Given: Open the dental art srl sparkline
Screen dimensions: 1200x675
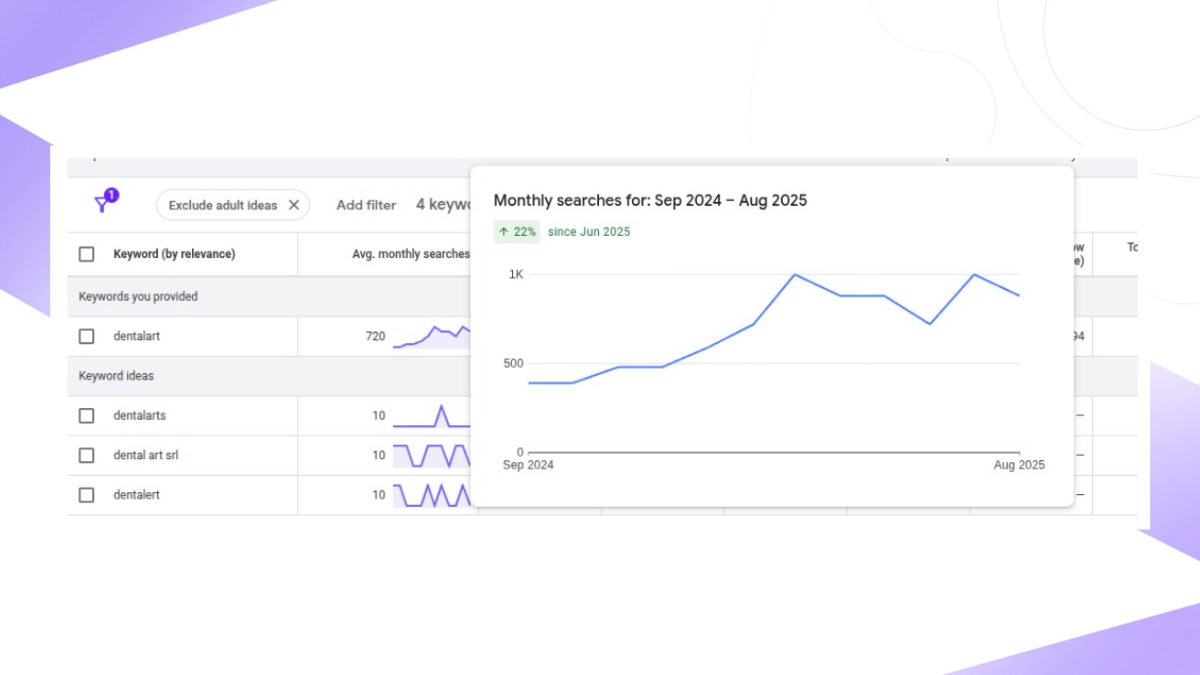Looking at the screenshot, I should [432, 455].
